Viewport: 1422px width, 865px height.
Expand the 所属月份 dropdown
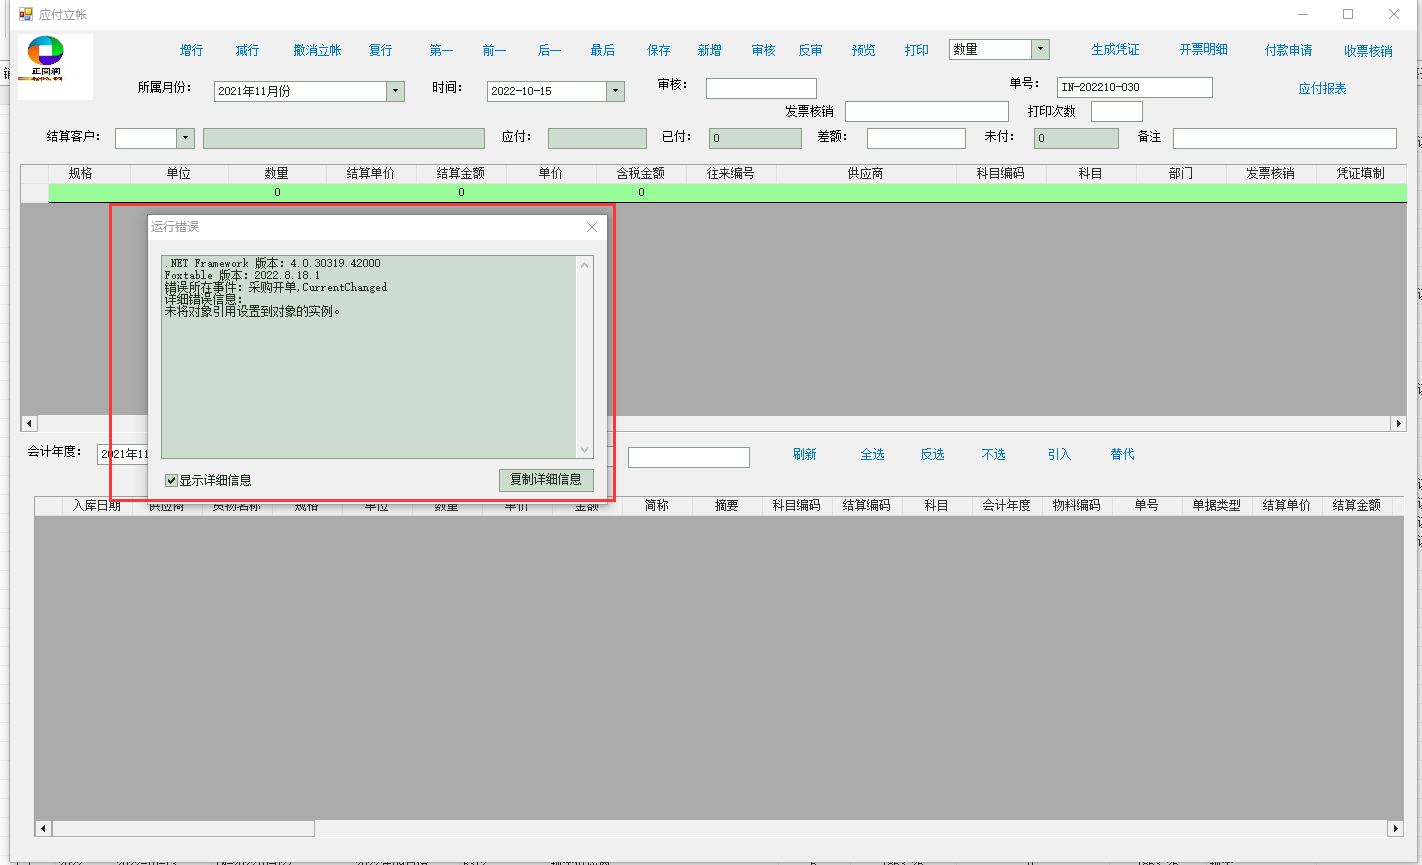395,91
